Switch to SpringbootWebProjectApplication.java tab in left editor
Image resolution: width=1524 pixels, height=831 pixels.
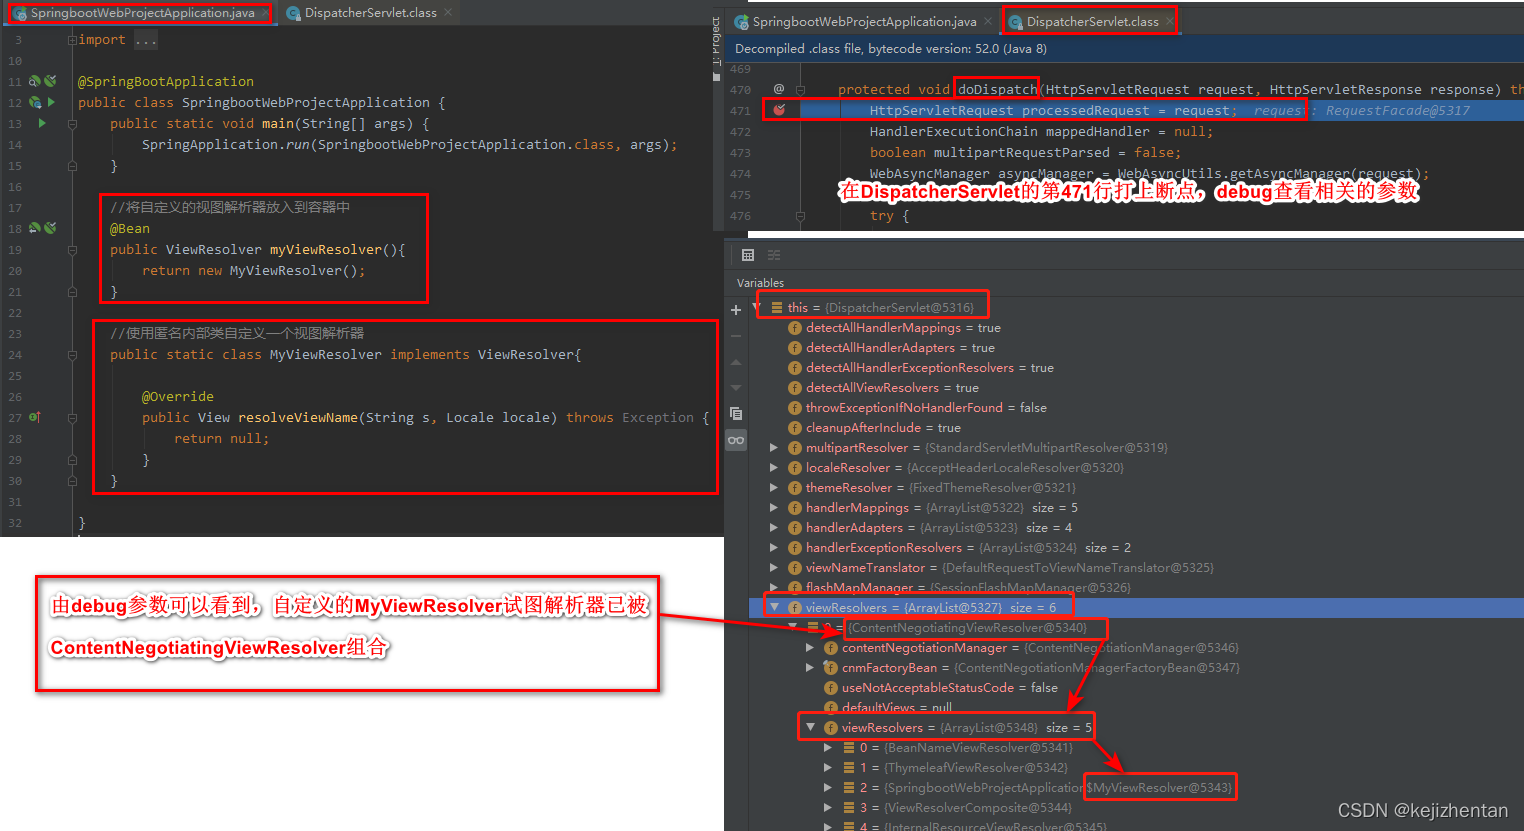(x=140, y=13)
